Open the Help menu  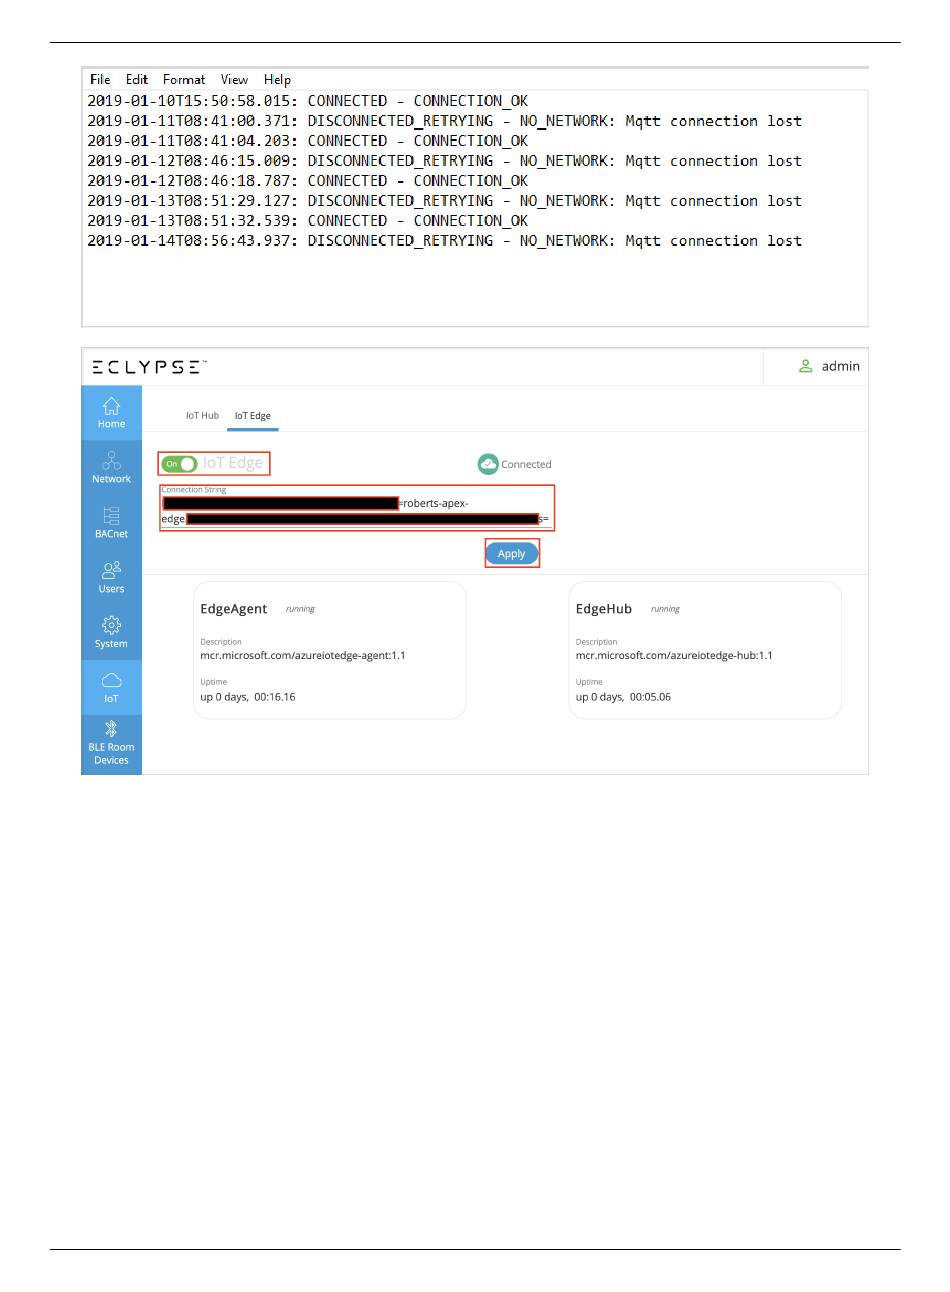[x=277, y=80]
